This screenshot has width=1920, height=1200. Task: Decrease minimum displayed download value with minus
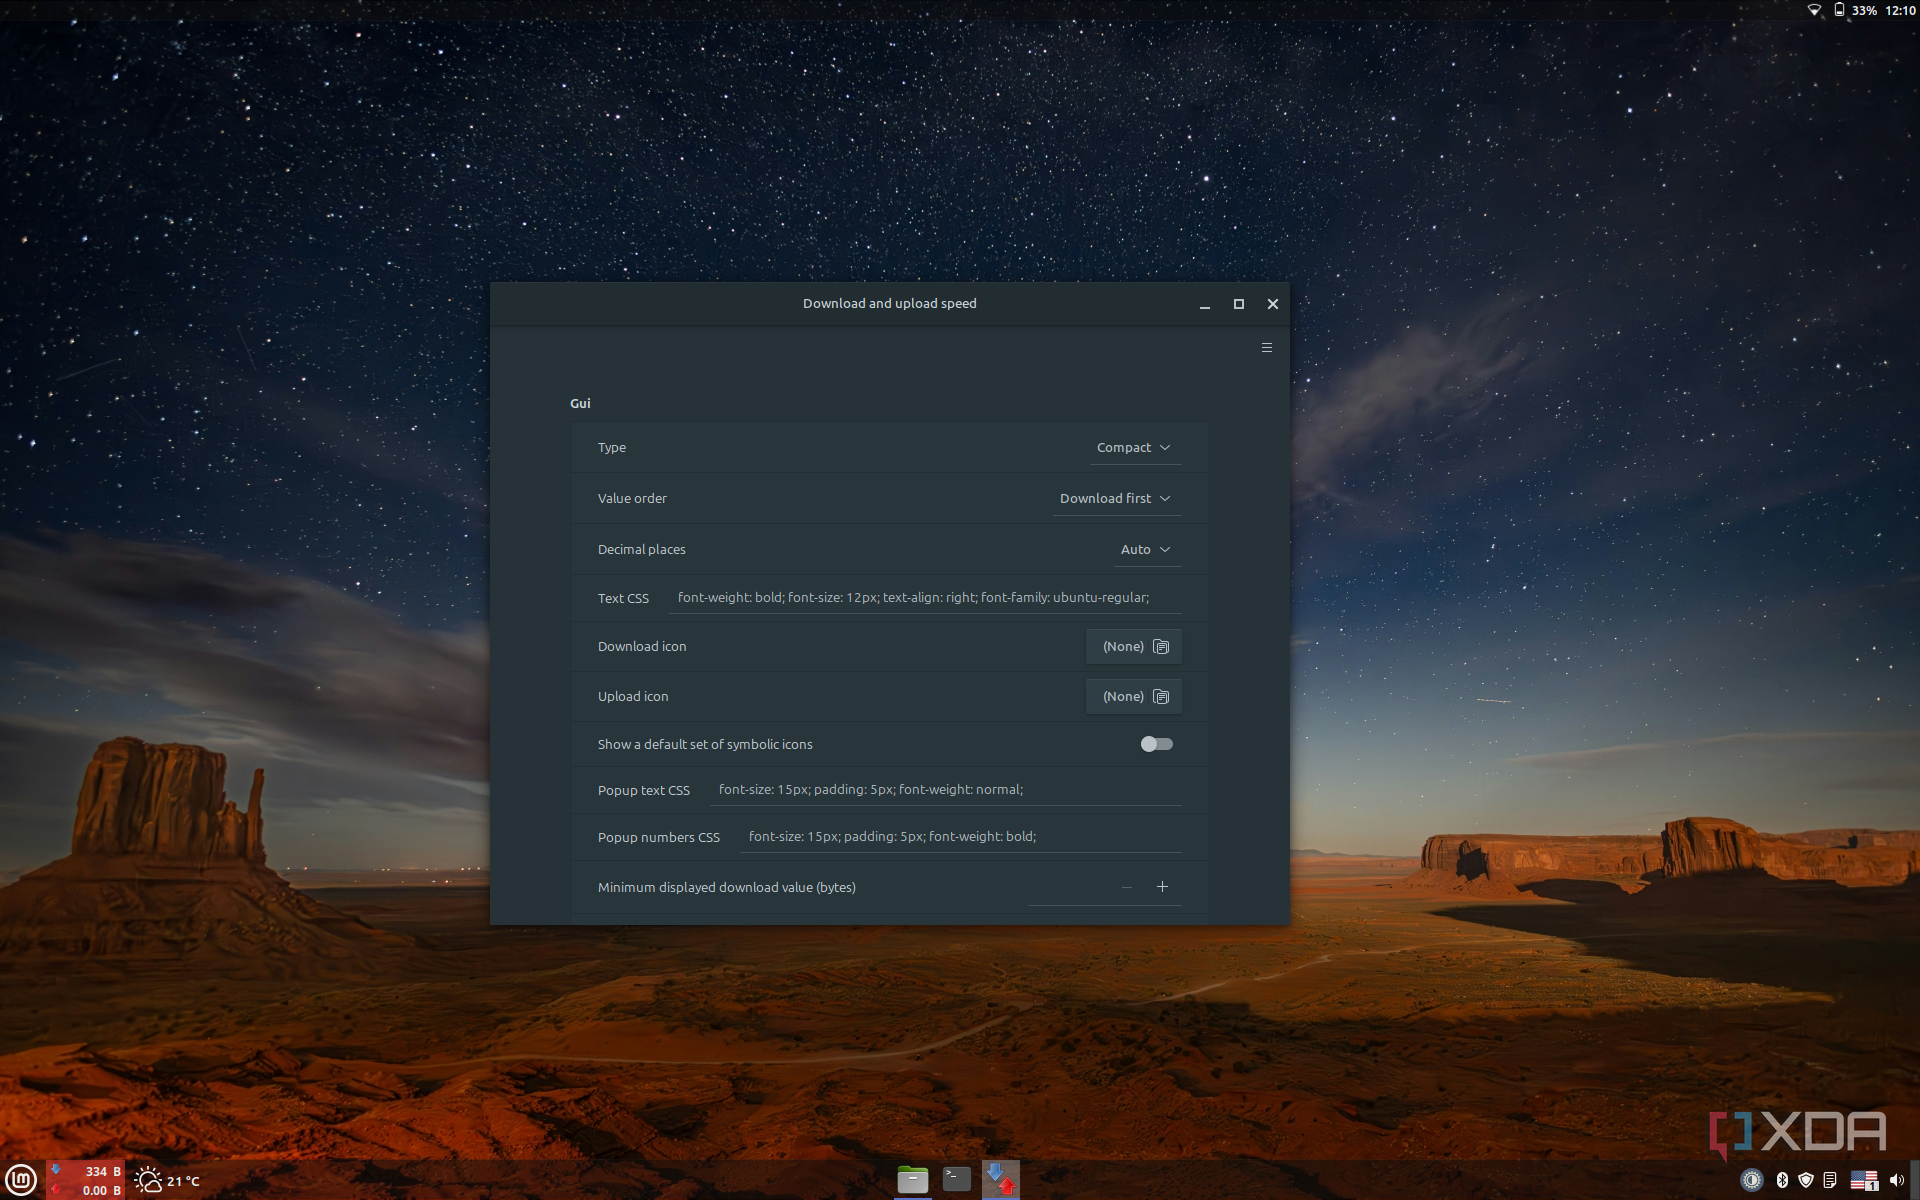[1127, 887]
